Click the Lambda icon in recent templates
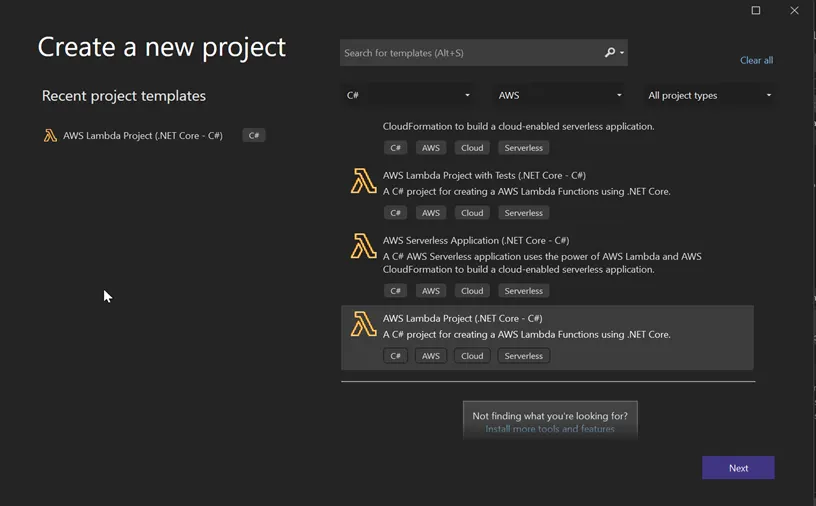 click(x=50, y=135)
